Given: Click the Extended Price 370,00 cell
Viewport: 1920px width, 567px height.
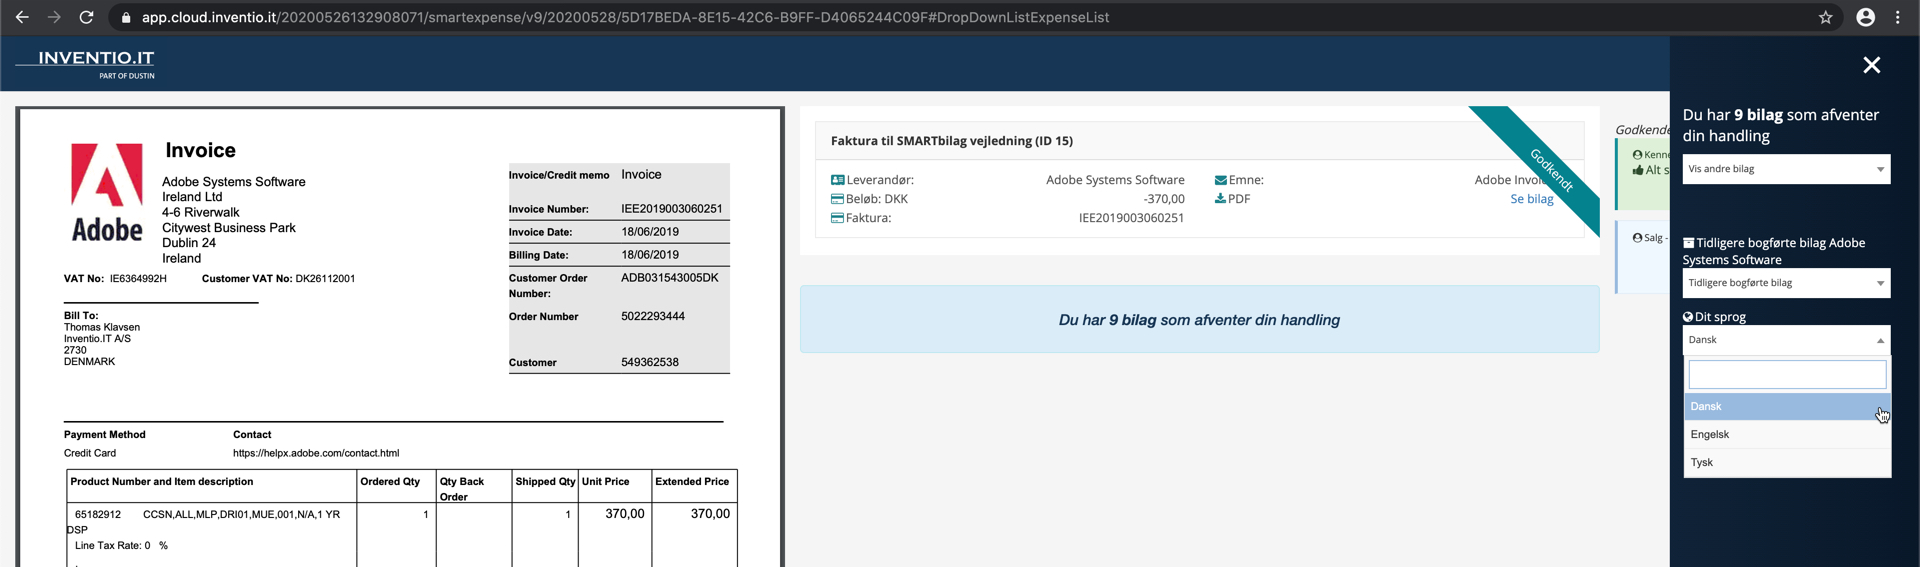Looking at the screenshot, I should tap(710, 514).
